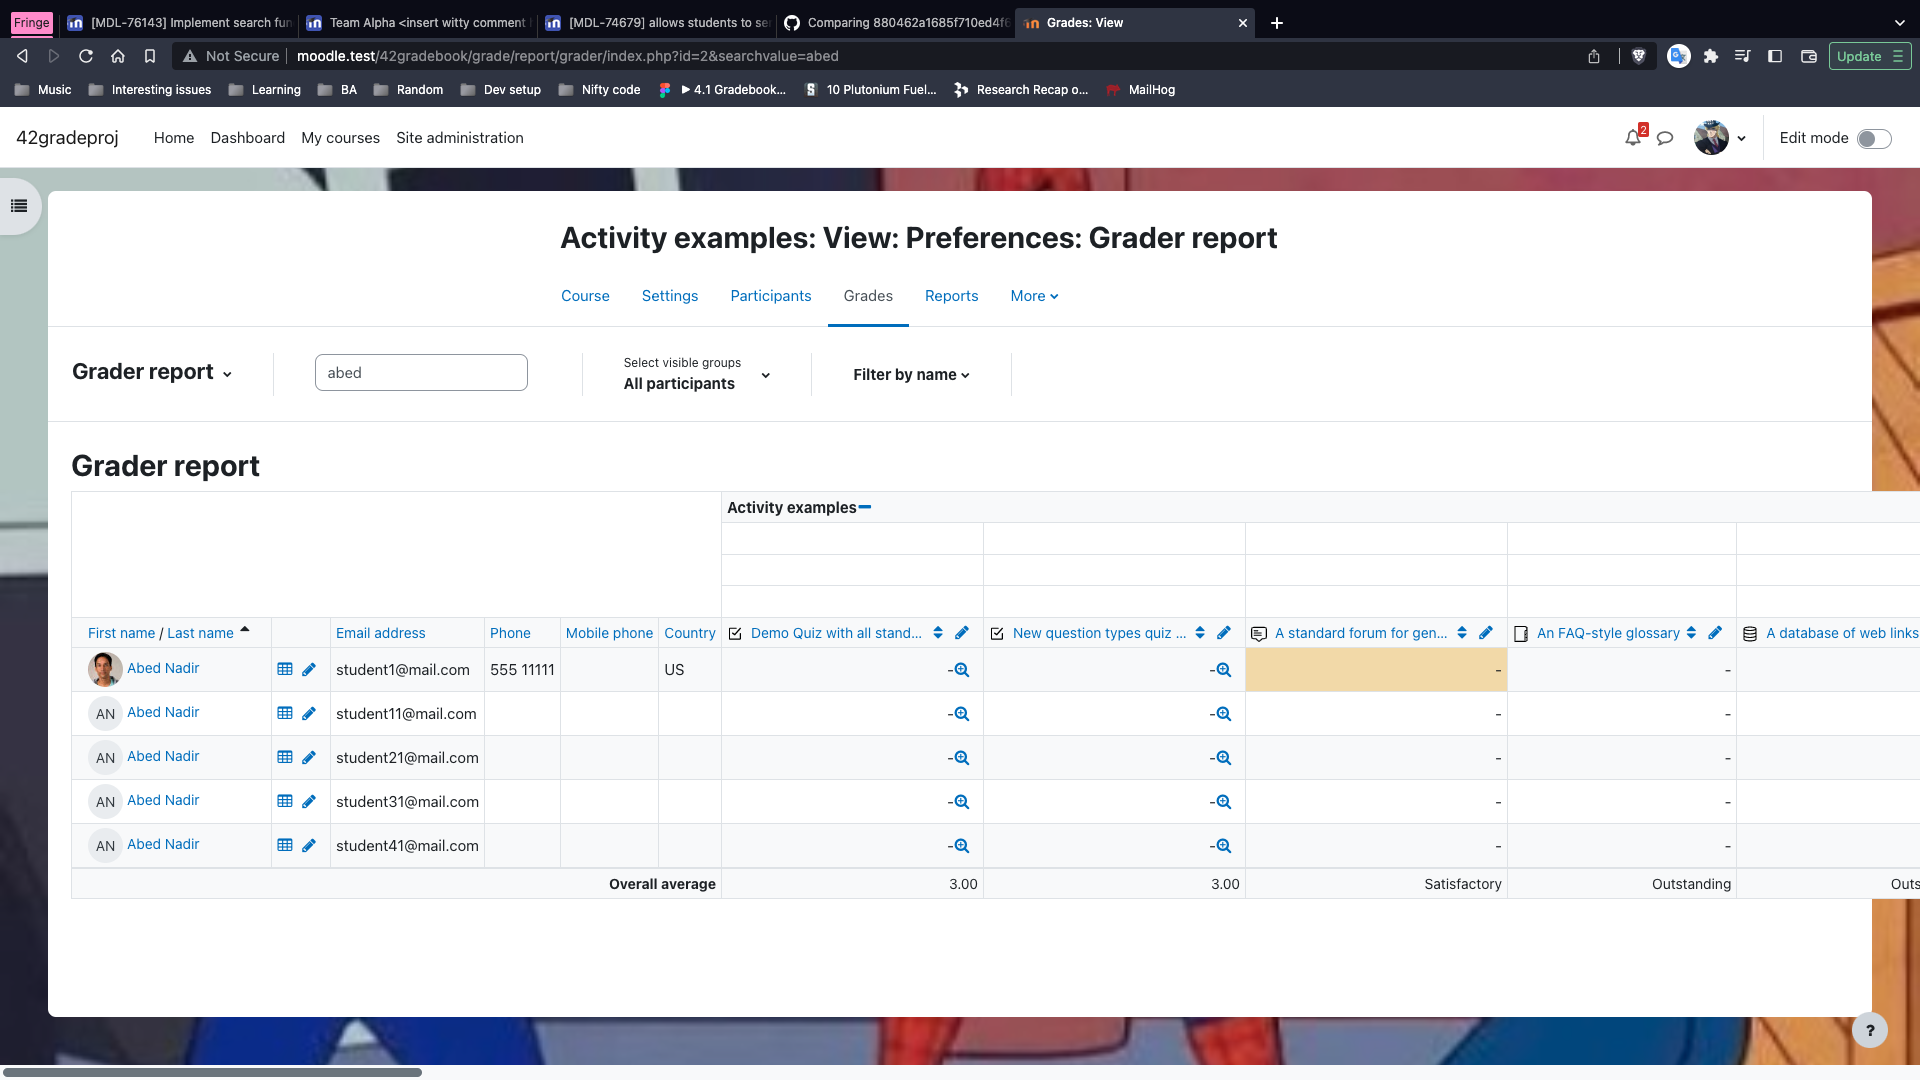Switch to the Course tab
Viewport: 1920px width, 1080px height.
585,296
